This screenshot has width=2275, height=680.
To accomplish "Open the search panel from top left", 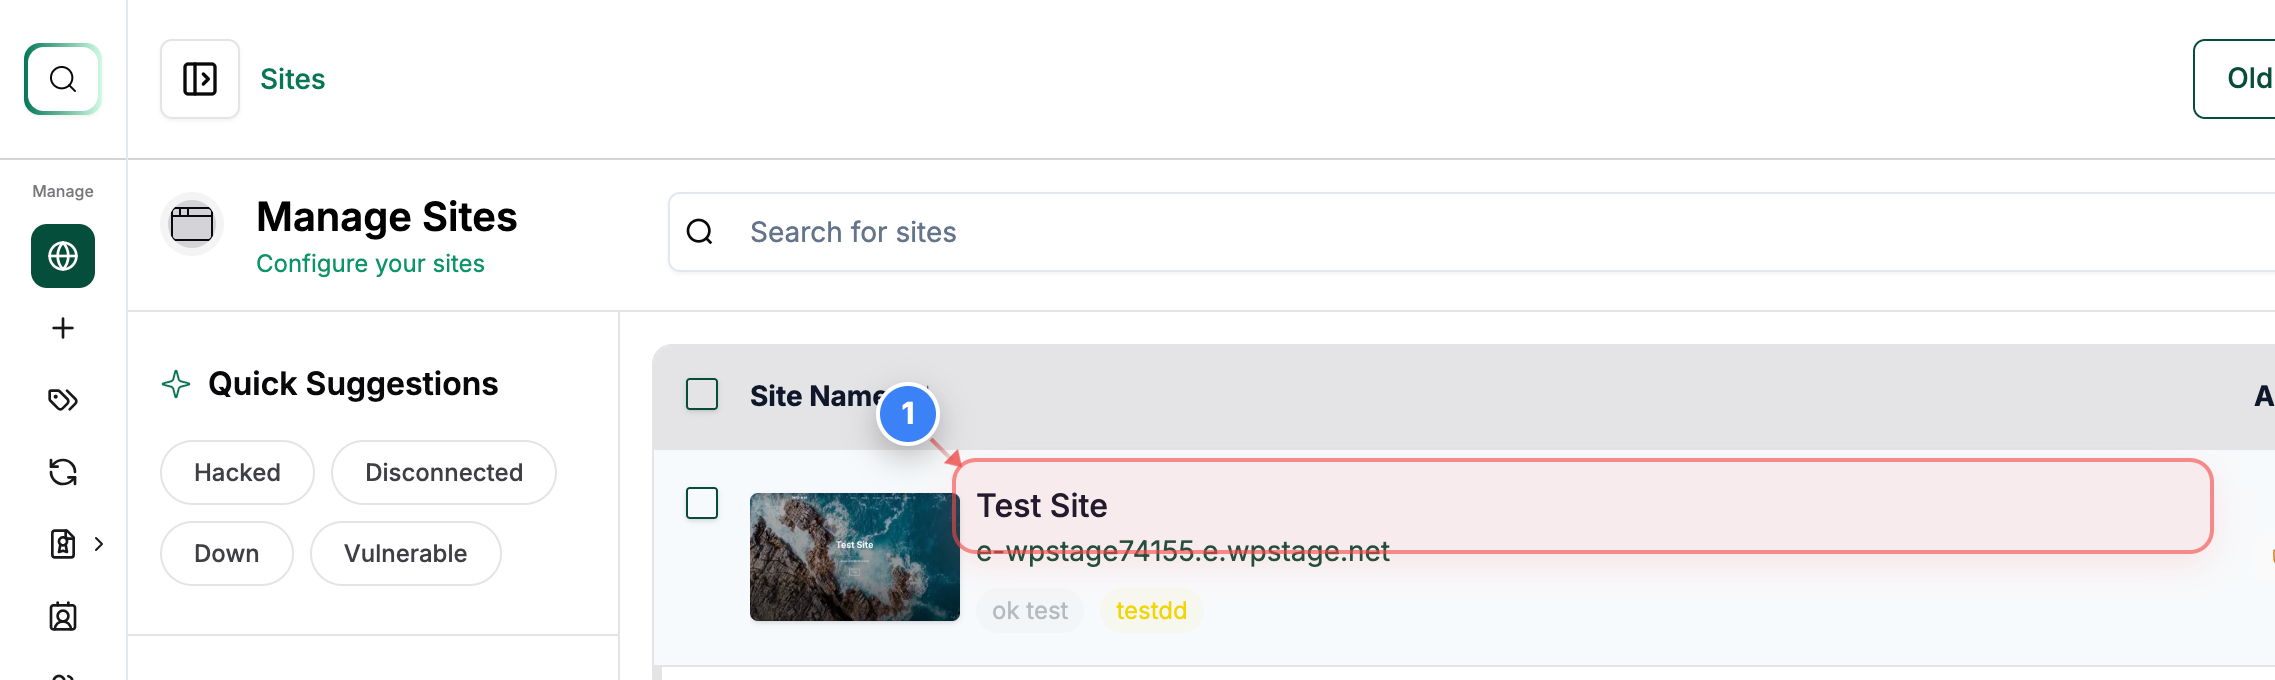I will [x=62, y=79].
